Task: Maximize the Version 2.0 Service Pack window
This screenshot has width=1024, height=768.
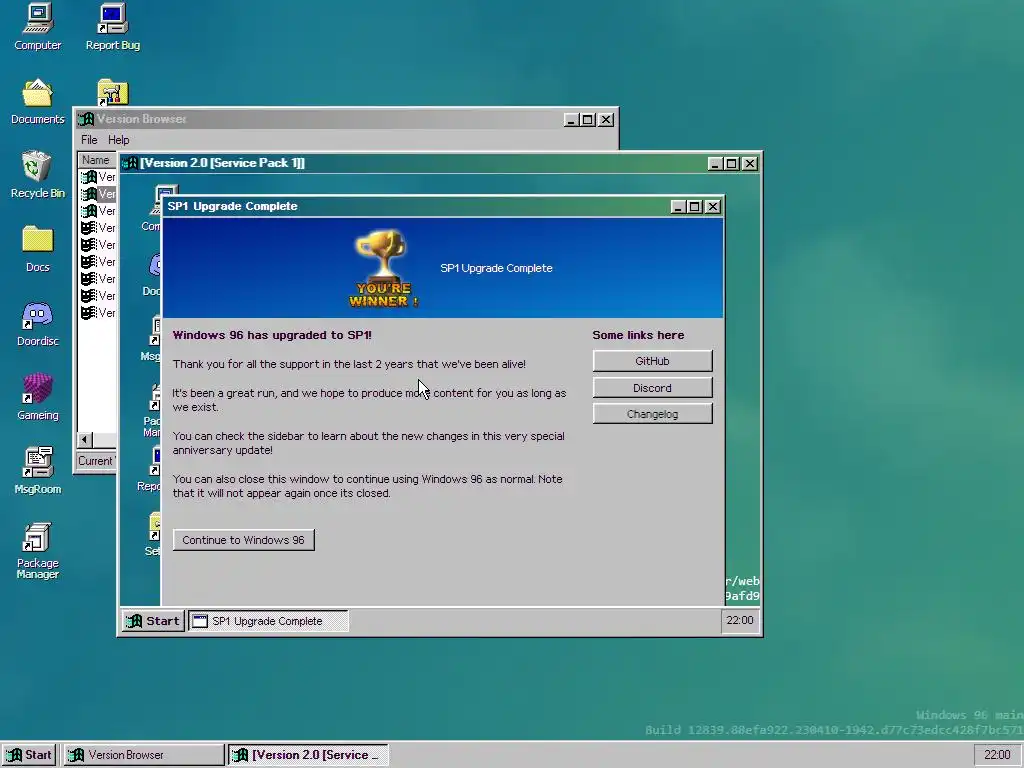Action: tap(731, 164)
